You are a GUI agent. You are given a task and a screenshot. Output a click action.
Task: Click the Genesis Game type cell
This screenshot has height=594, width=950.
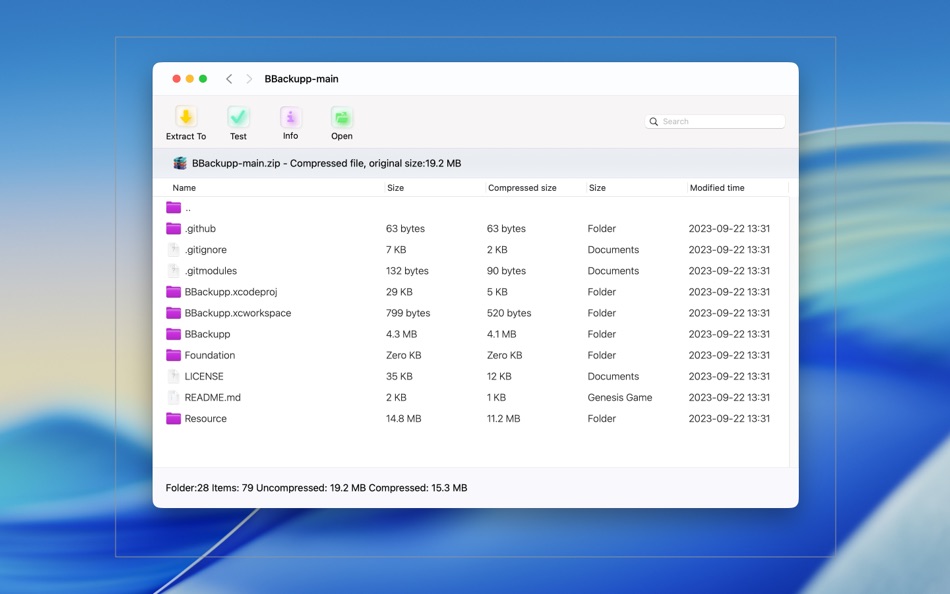[620, 398]
